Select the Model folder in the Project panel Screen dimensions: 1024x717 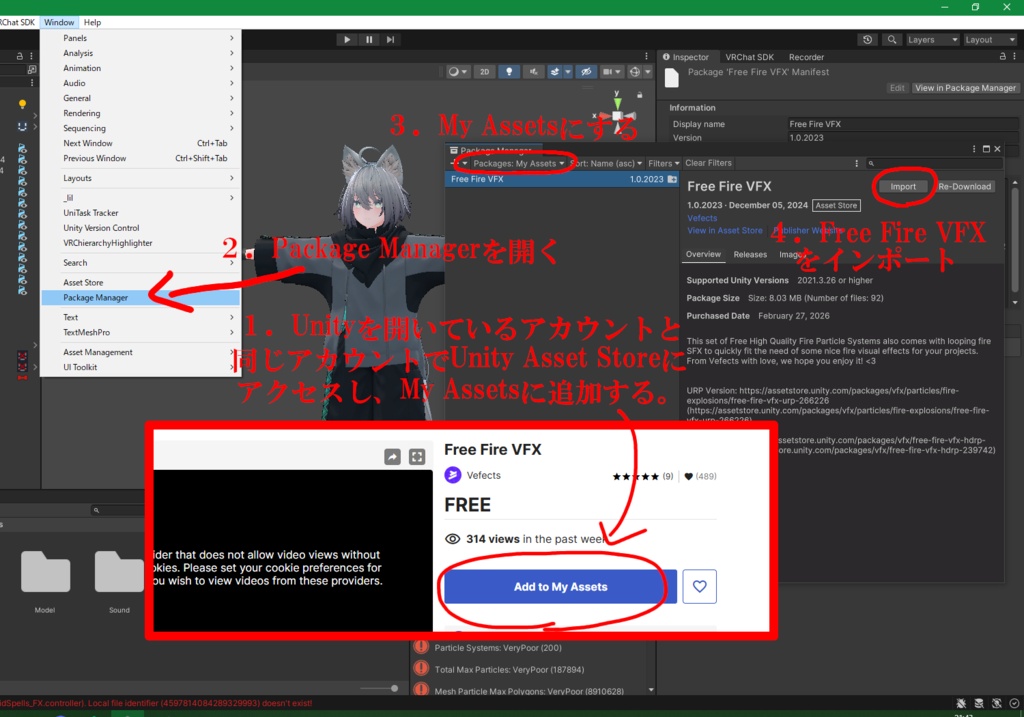coord(45,581)
